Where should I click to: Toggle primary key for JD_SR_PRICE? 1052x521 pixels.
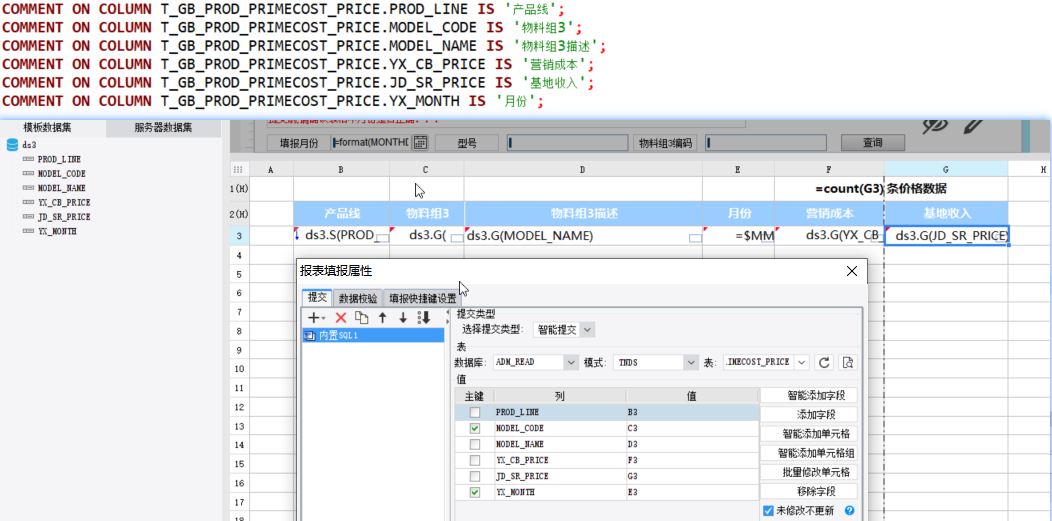pyautogui.click(x=475, y=476)
